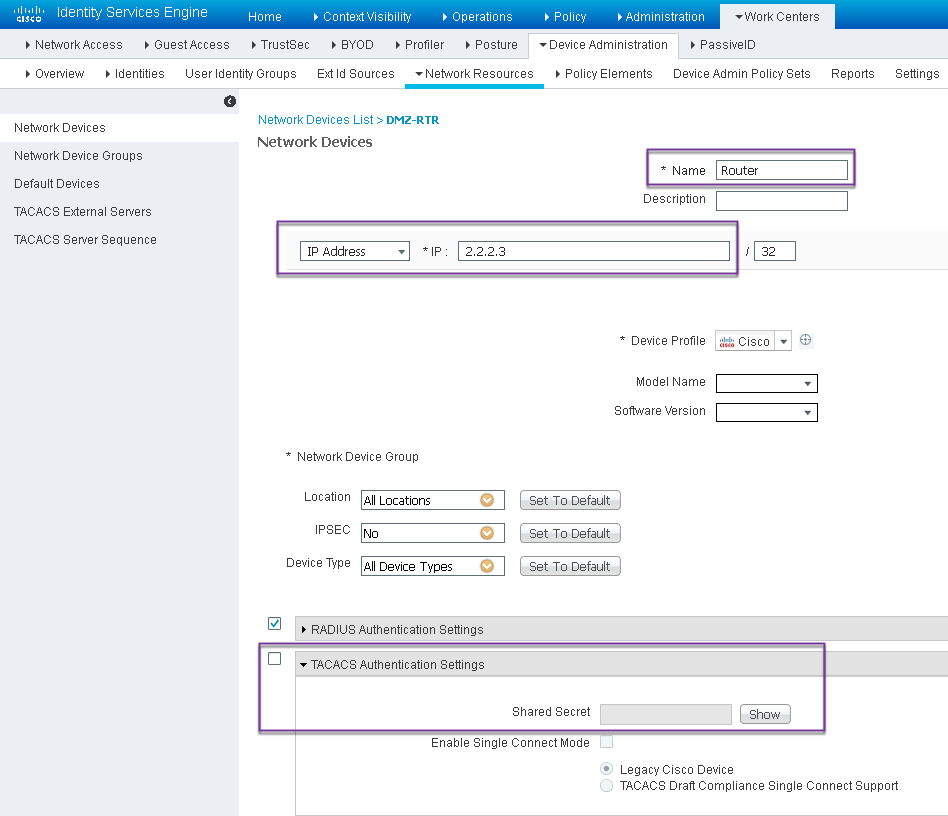Open the Software Version dropdown
This screenshot has width=948, height=816.
coord(767,412)
